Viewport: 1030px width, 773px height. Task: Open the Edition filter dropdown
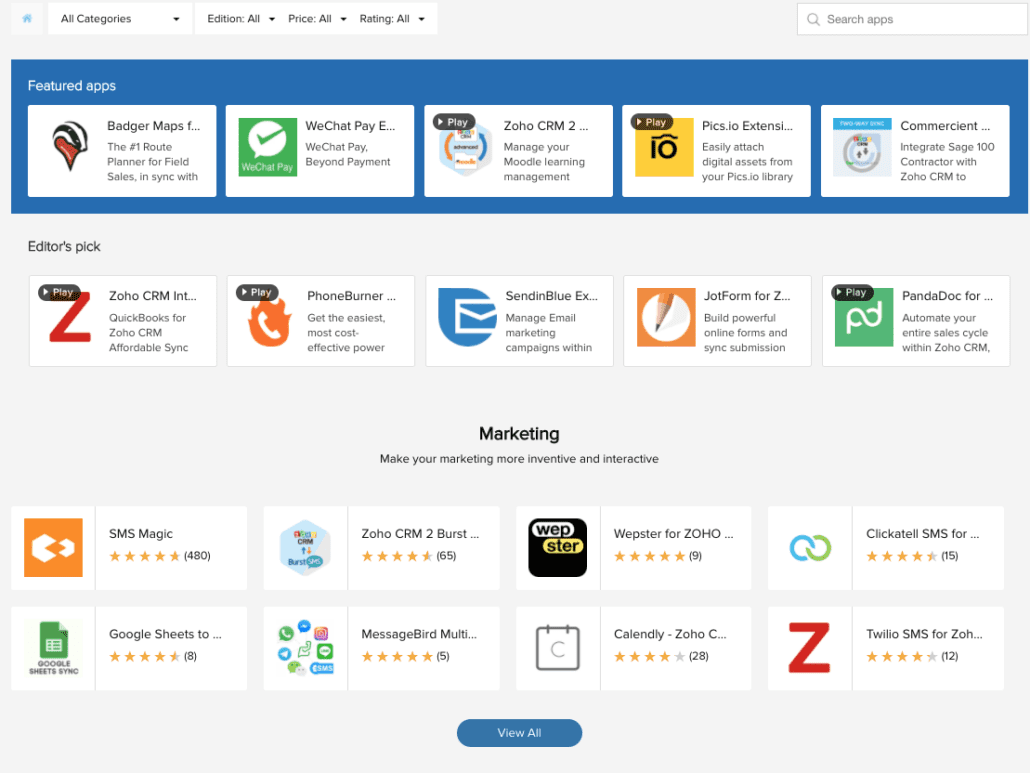pos(240,18)
